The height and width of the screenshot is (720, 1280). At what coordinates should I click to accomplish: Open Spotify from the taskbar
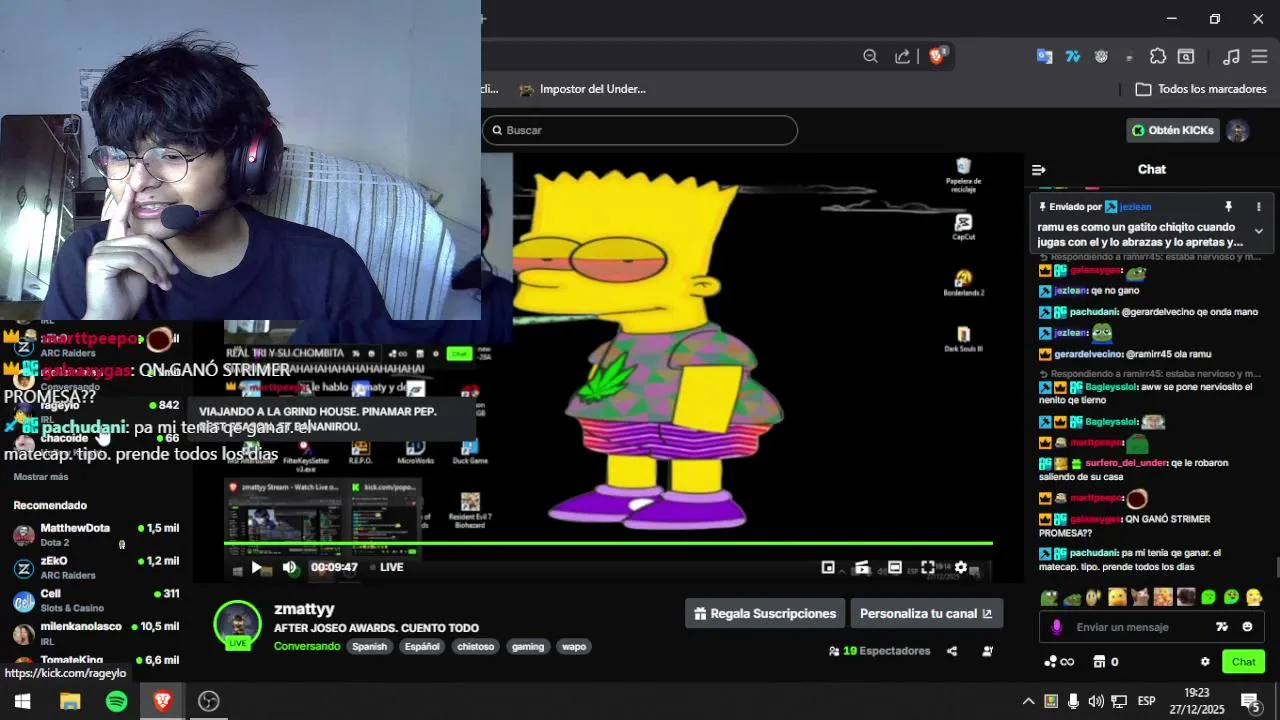point(116,701)
